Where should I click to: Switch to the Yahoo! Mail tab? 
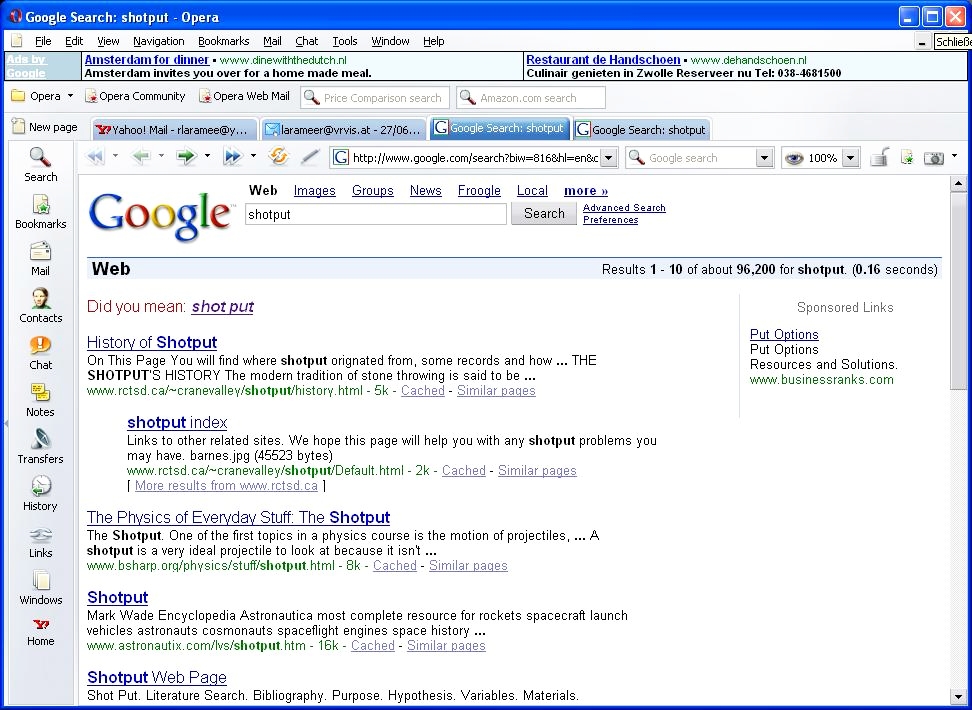(x=173, y=130)
